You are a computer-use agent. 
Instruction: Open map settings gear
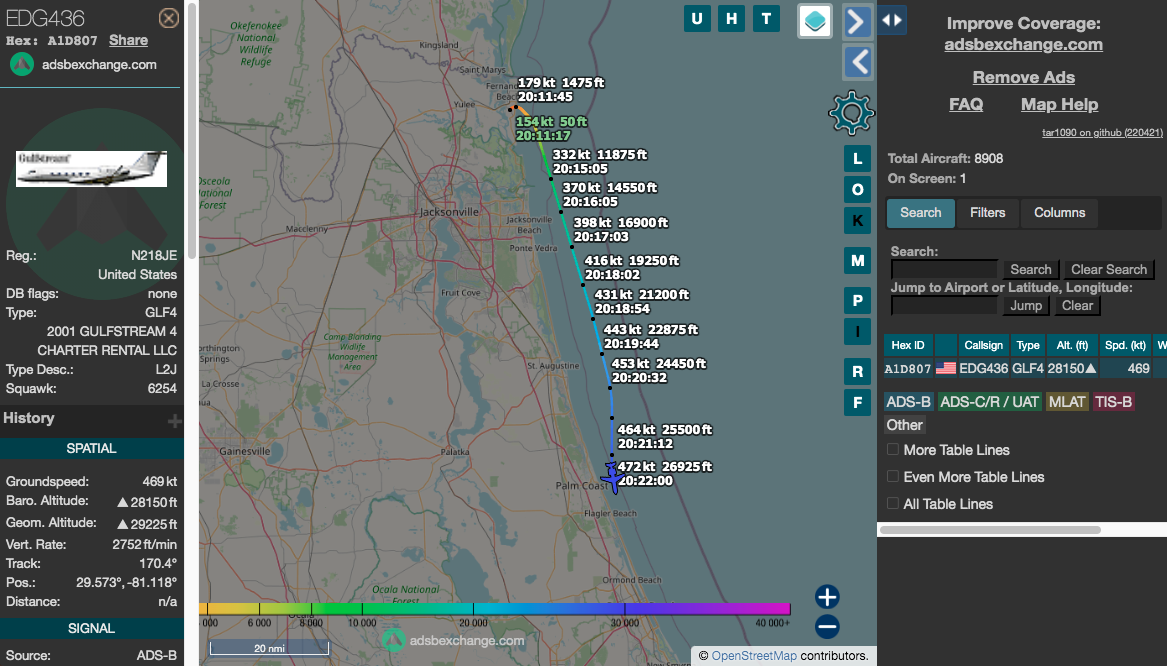(851, 113)
